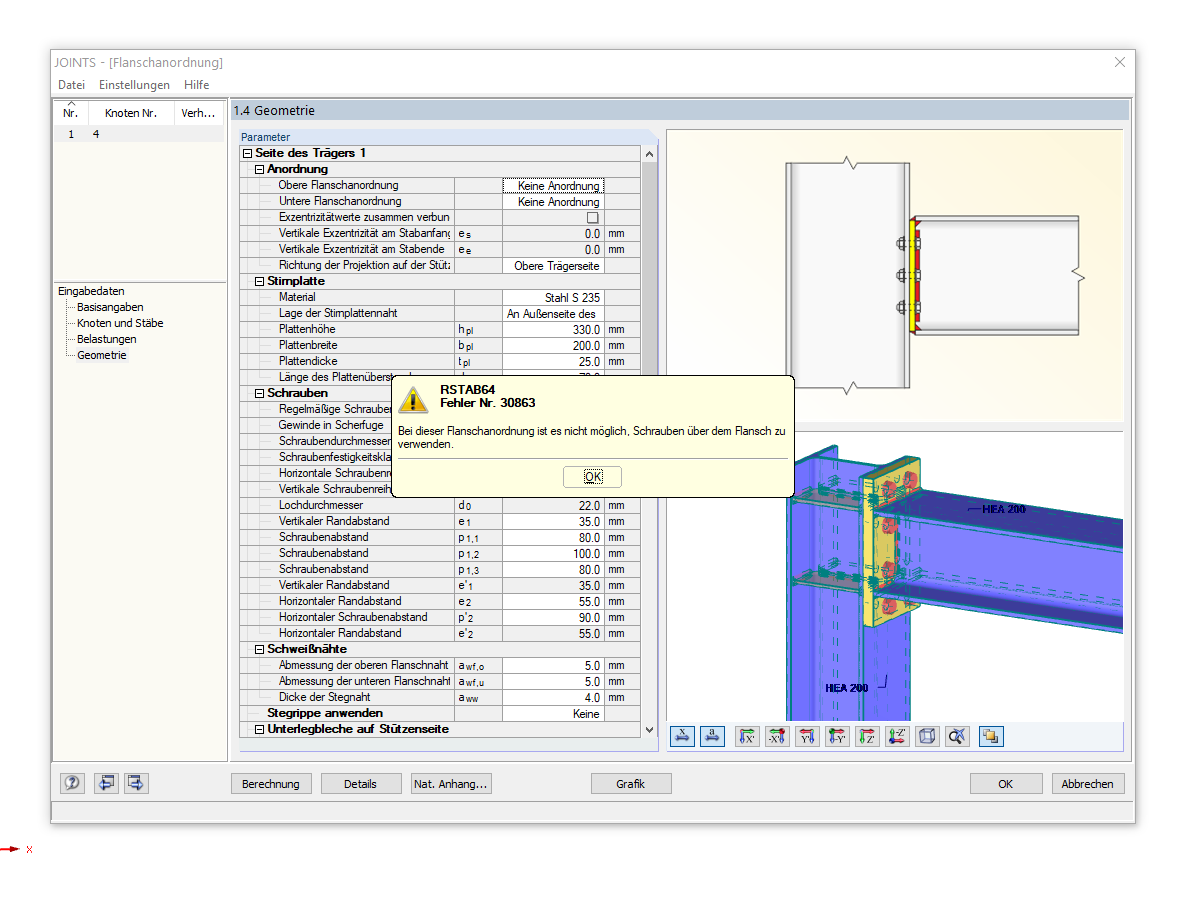
Task: Show view in -Z' direction
Action: coord(897,737)
